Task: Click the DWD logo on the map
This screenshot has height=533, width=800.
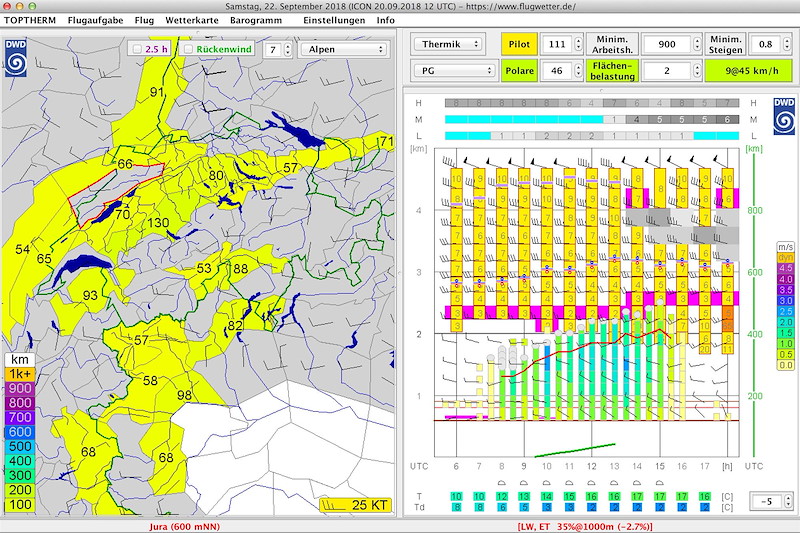Action: click(x=15, y=58)
